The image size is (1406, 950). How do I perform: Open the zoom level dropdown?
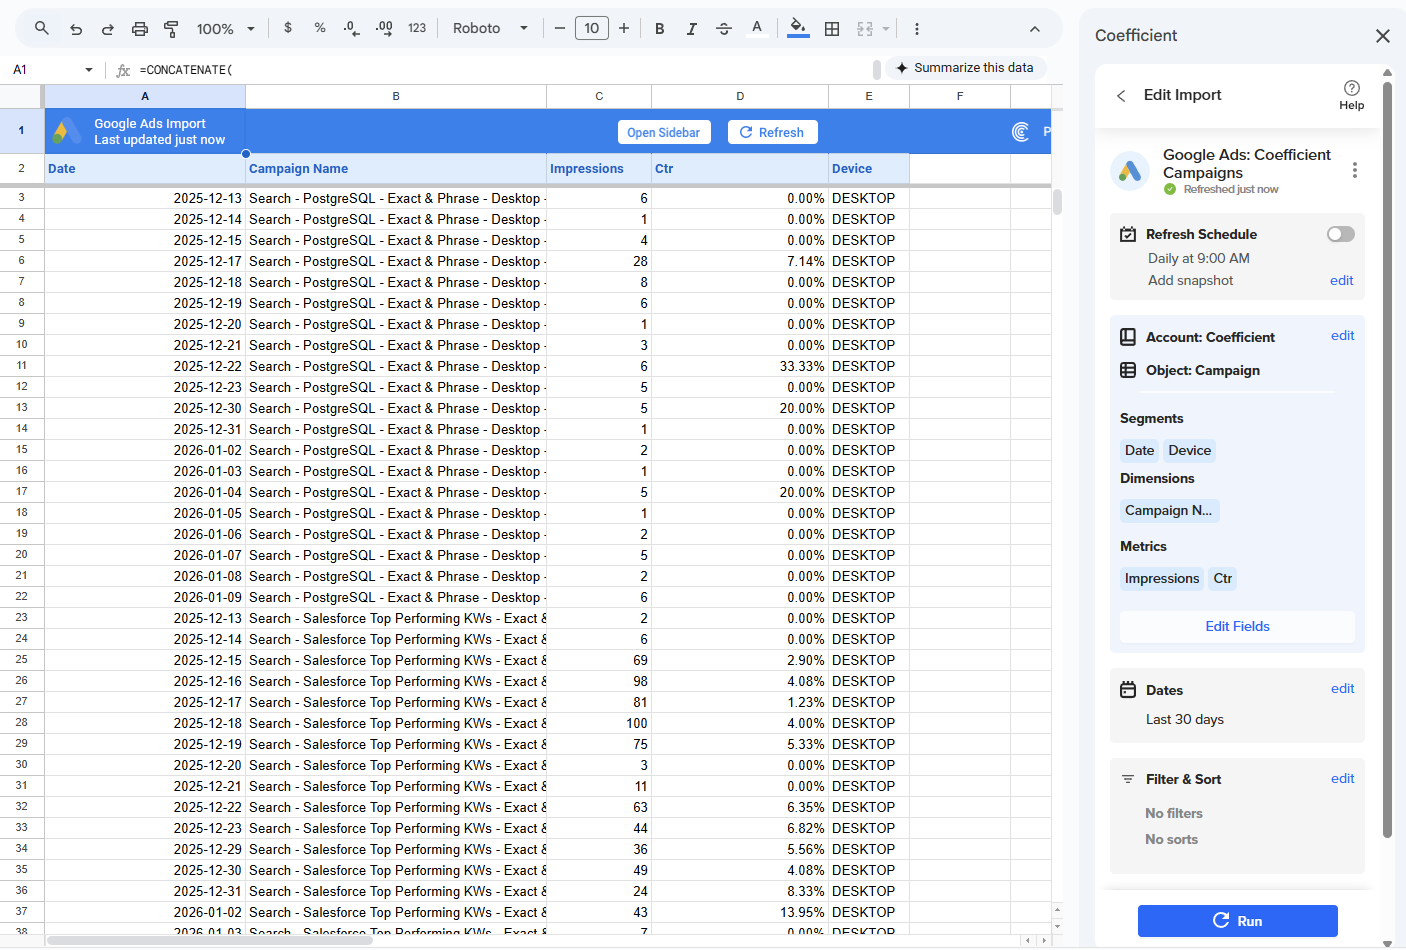pos(226,29)
